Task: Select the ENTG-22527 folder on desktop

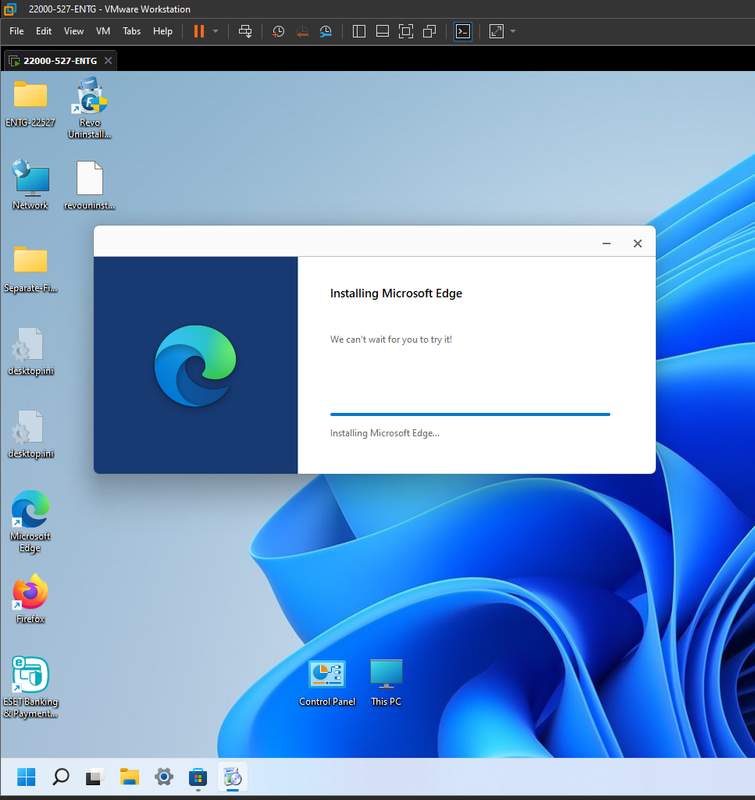Action: pos(30,103)
